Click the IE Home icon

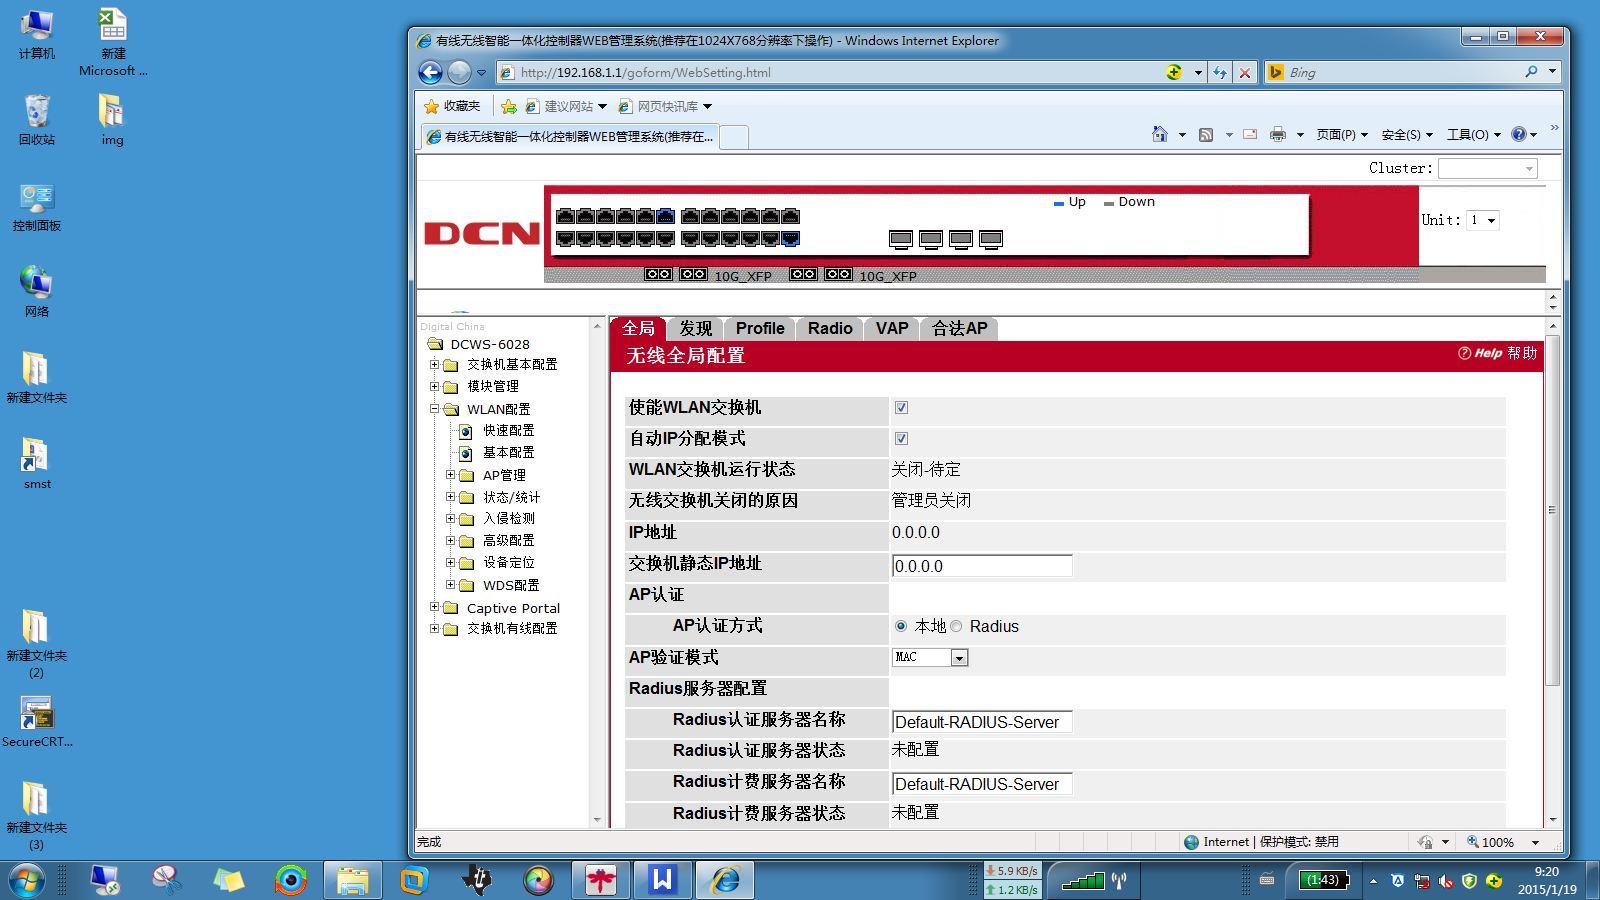click(1160, 134)
